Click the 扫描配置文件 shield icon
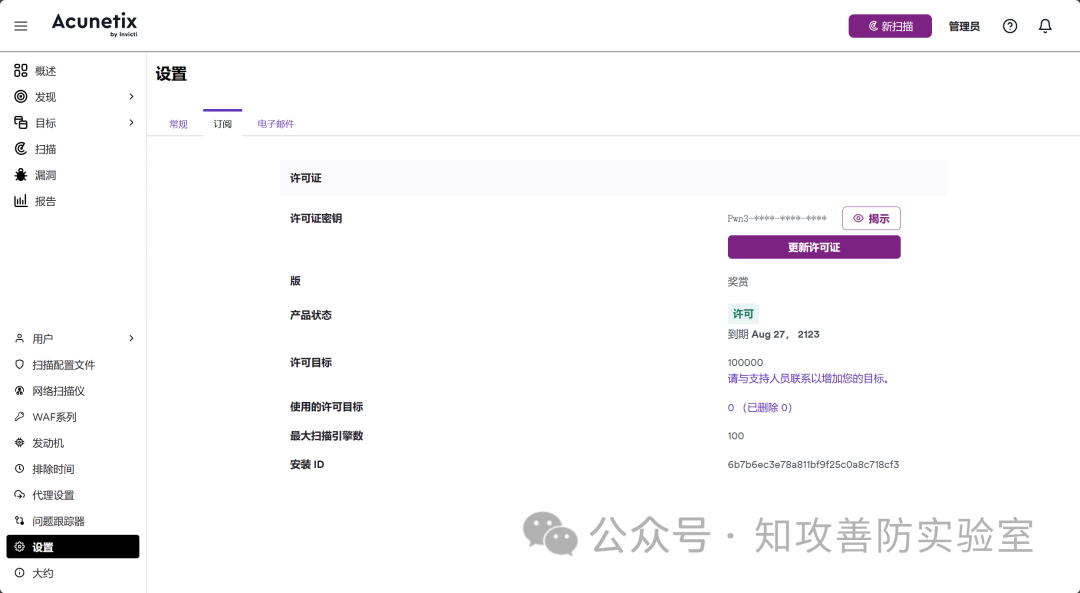 [19, 364]
